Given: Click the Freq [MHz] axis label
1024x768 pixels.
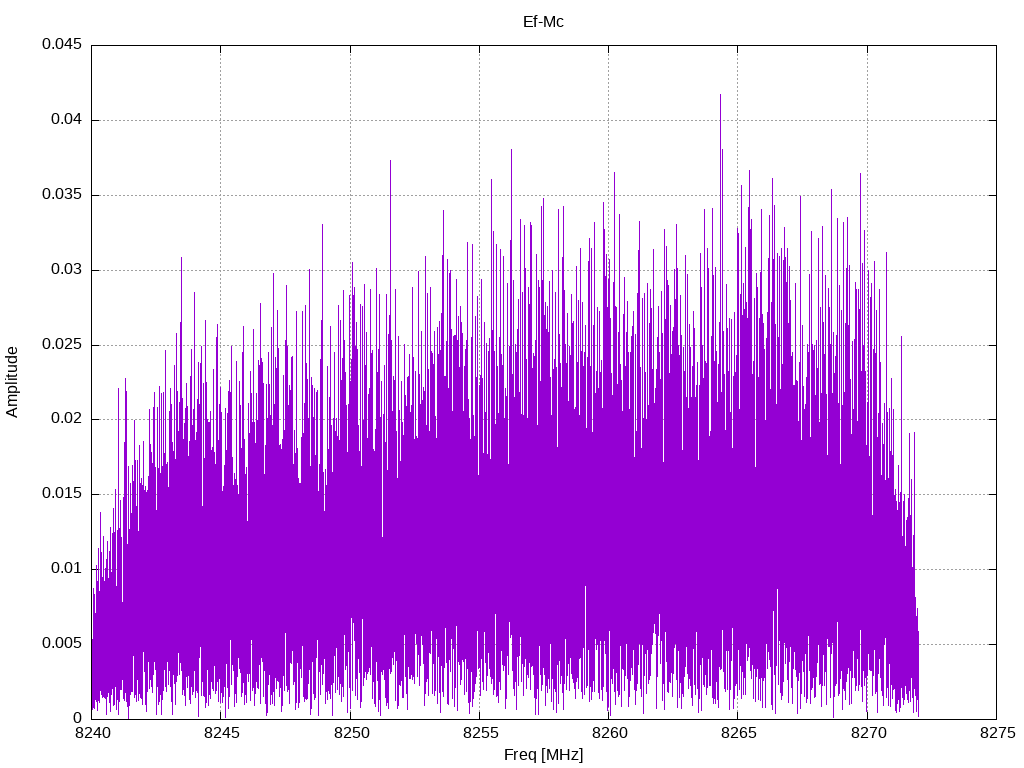Looking at the screenshot, I should 543,755.
